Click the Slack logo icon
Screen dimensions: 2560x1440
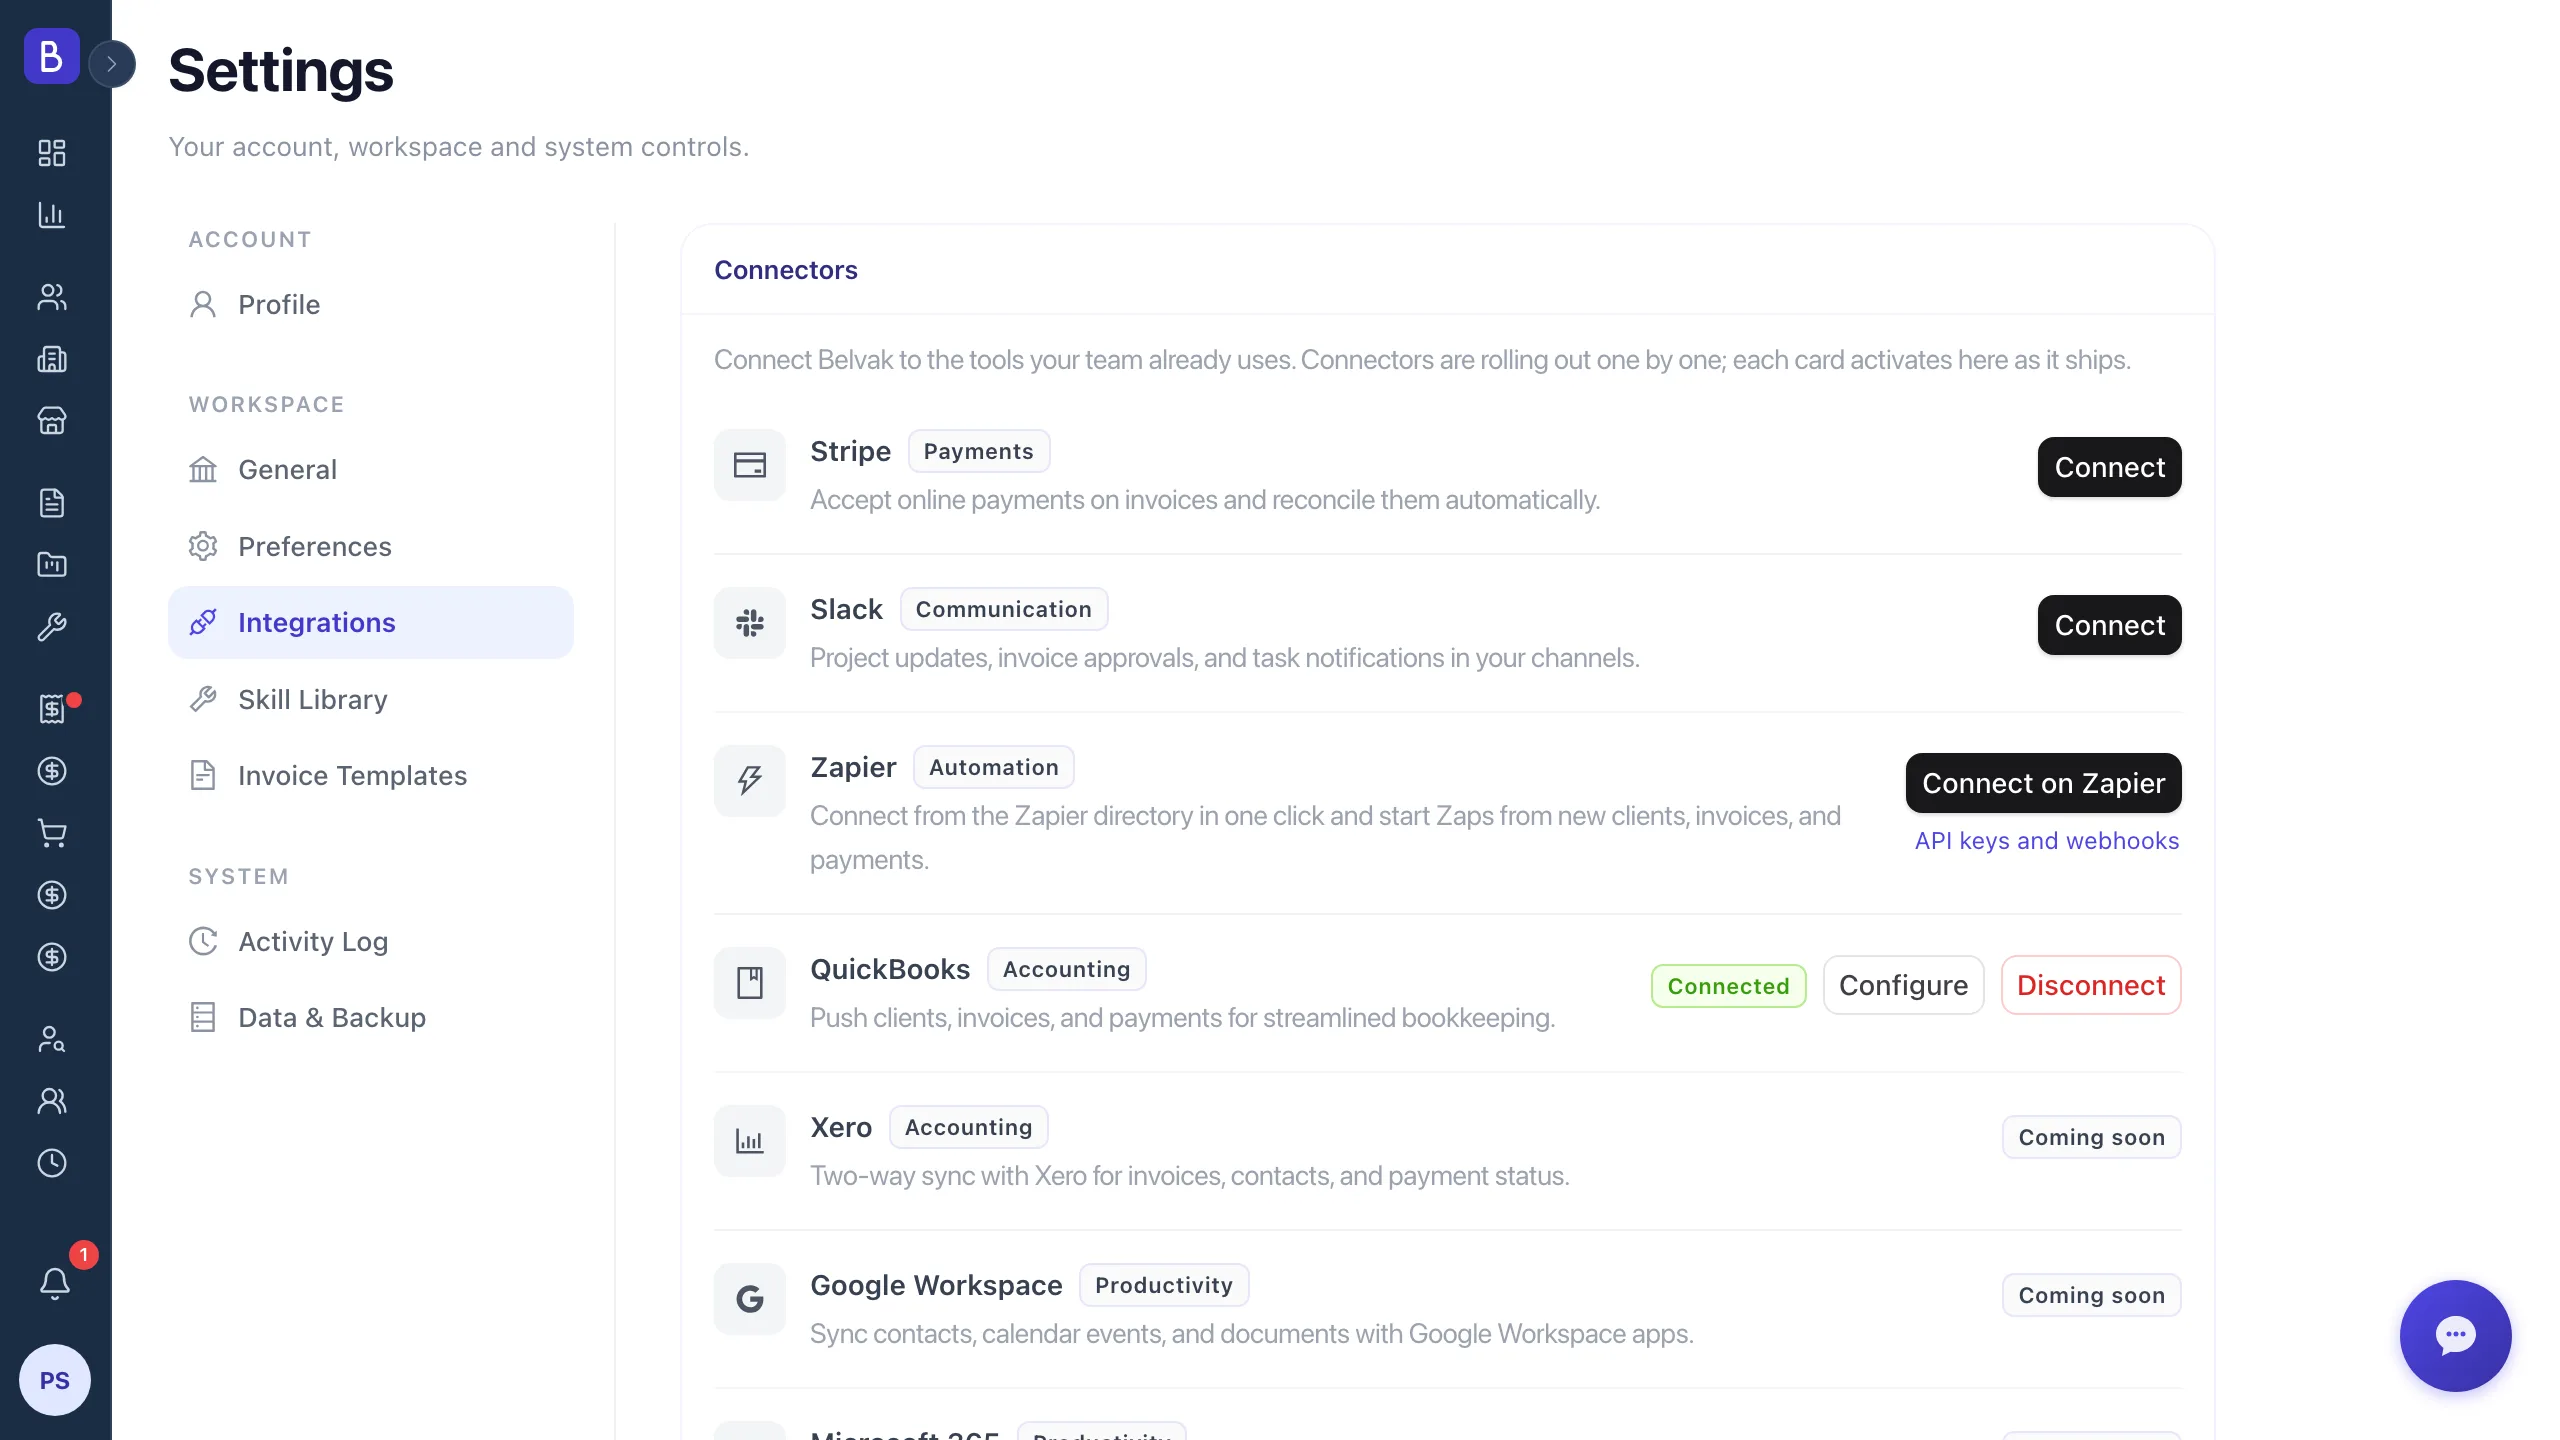click(750, 623)
